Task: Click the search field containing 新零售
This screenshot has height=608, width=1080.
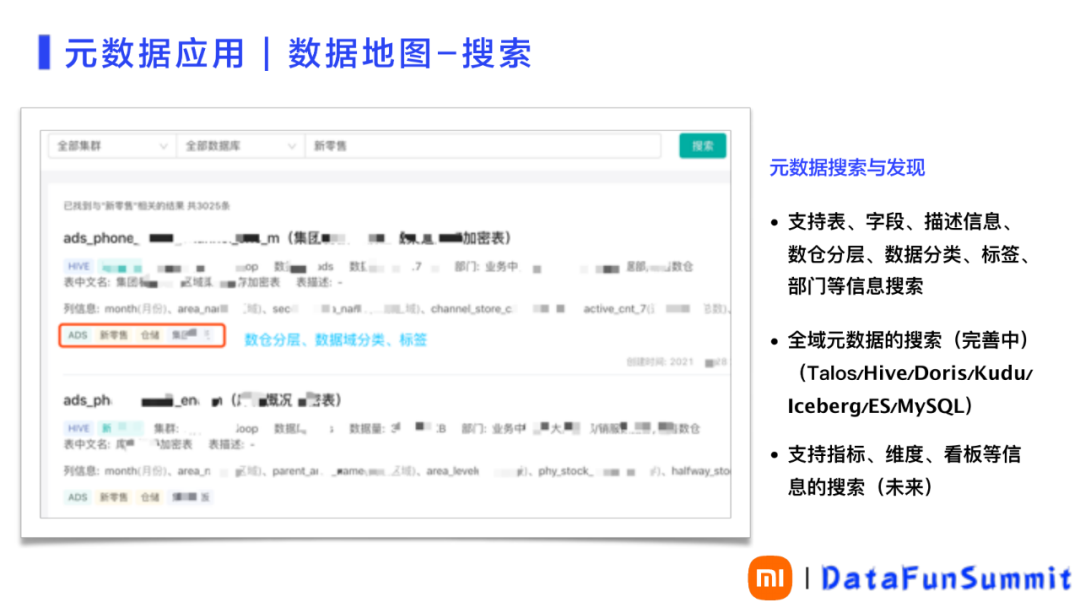Action: [483, 146]
